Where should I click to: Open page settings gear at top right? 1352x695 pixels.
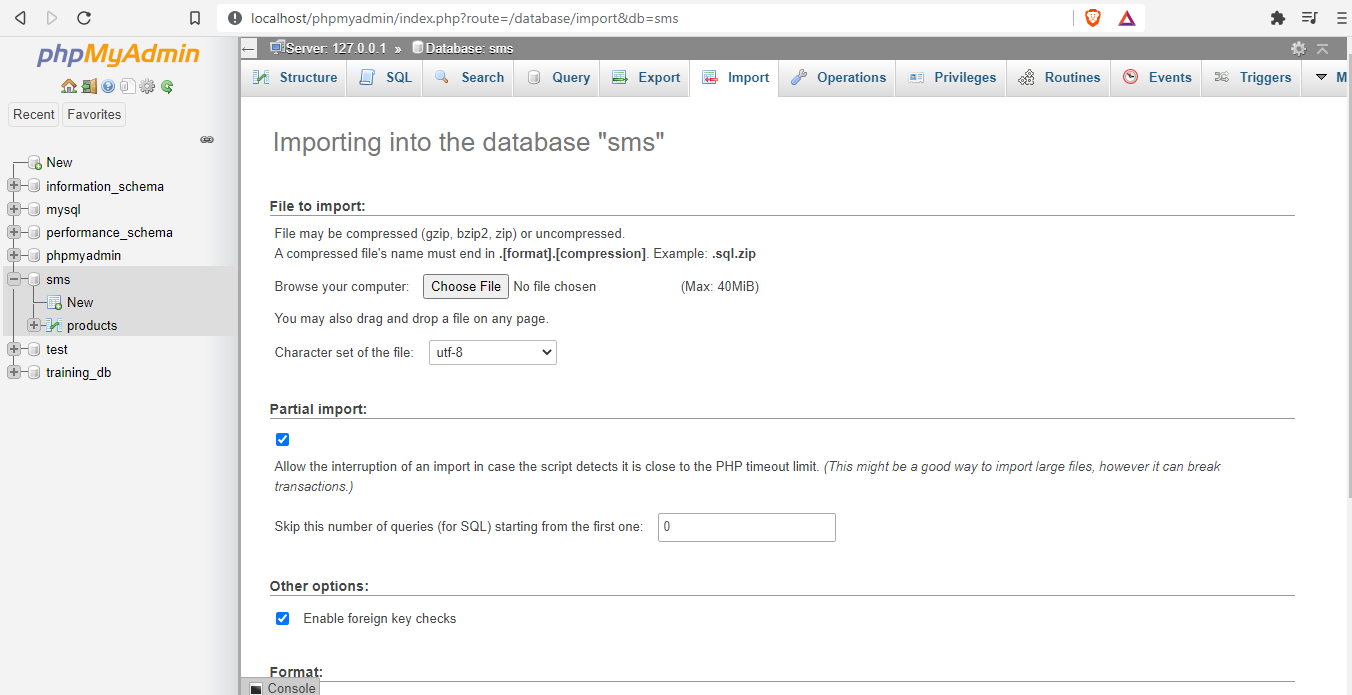(x=1298, y=47)
